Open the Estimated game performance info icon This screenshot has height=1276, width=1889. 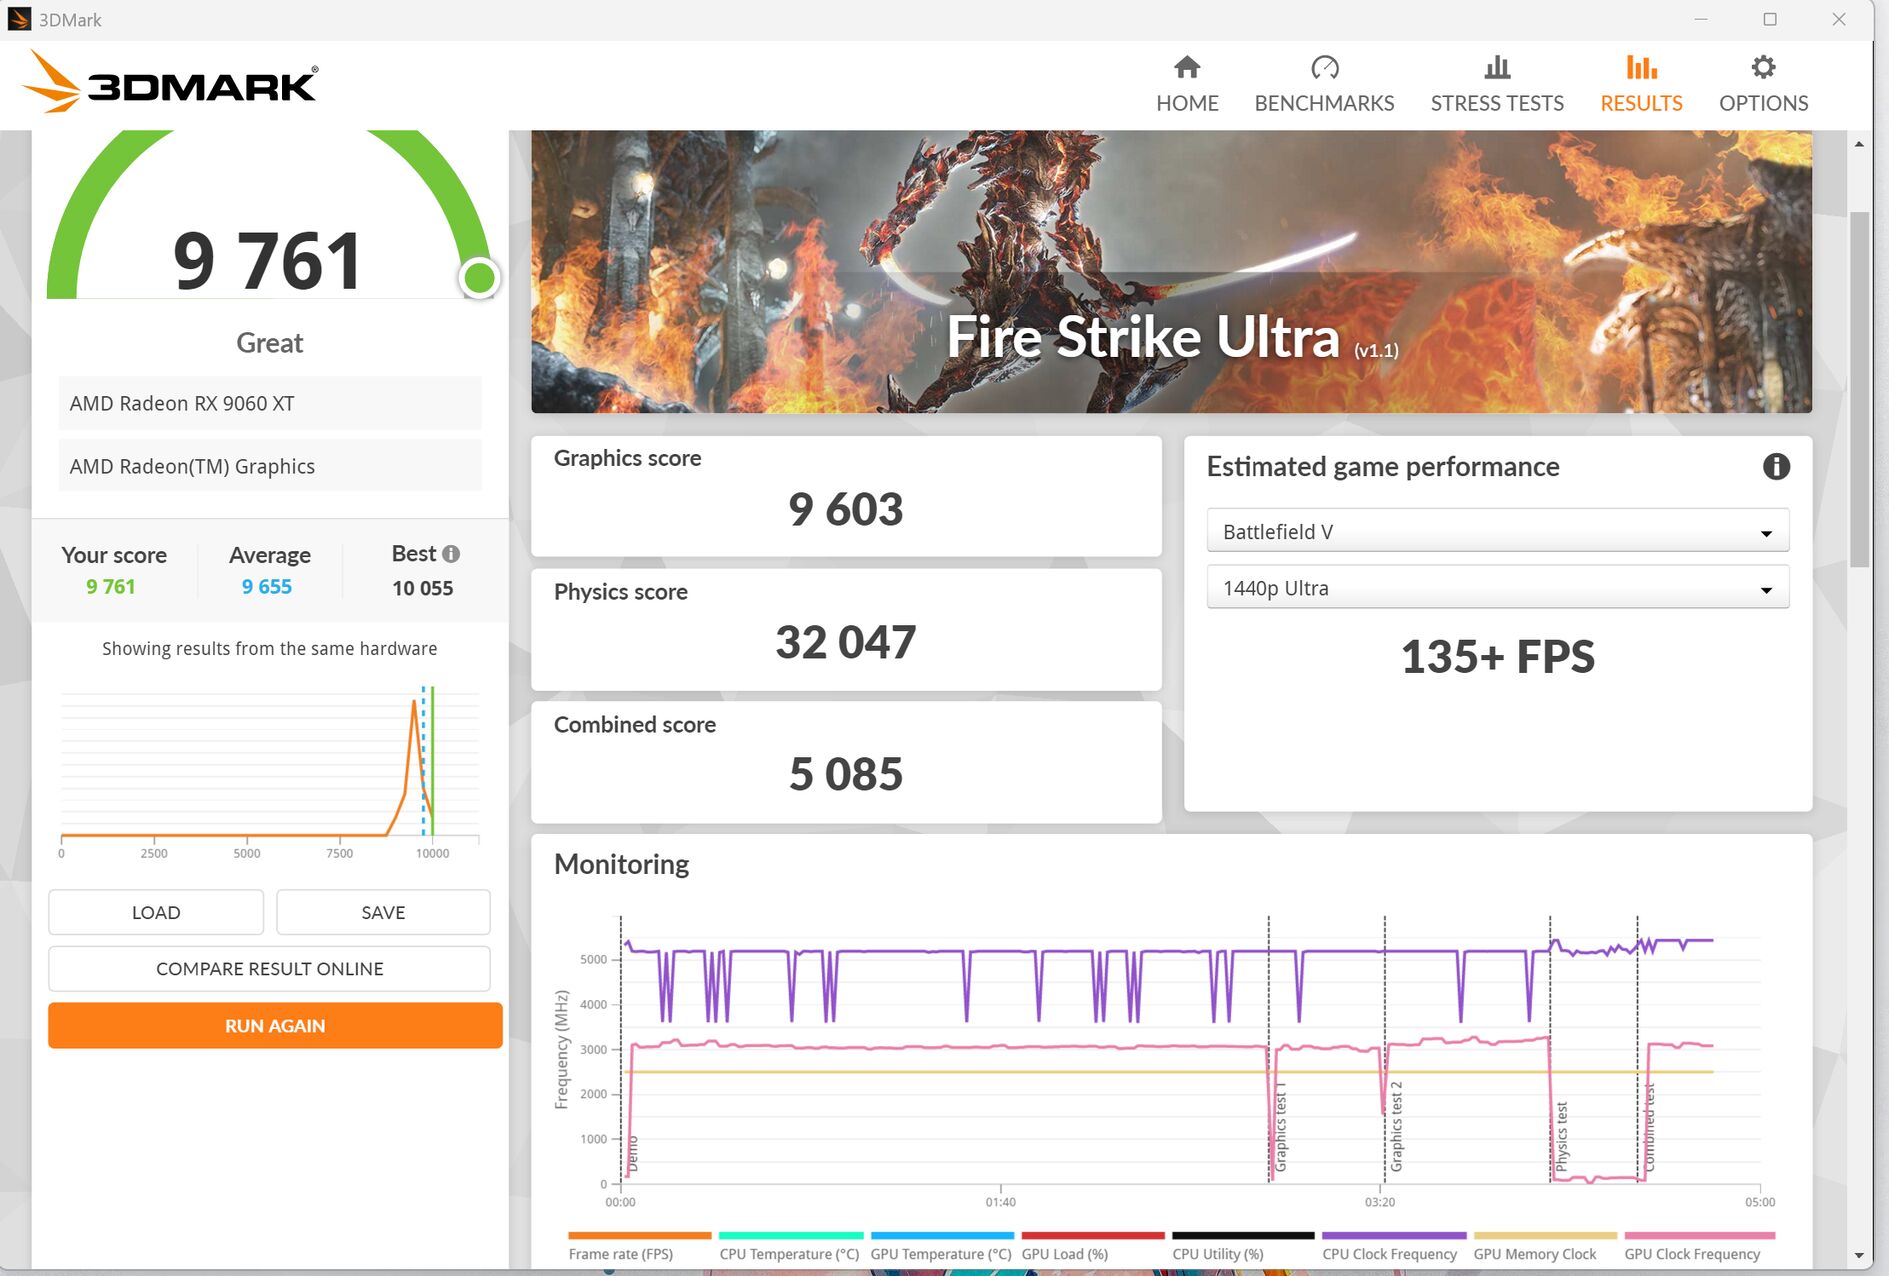(x=1776, y=466)
